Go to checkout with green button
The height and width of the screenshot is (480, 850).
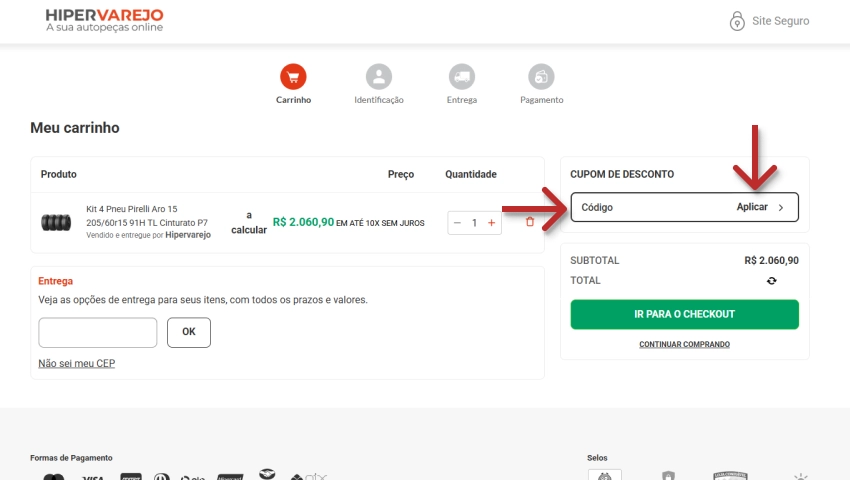click(x=685, y=314)
